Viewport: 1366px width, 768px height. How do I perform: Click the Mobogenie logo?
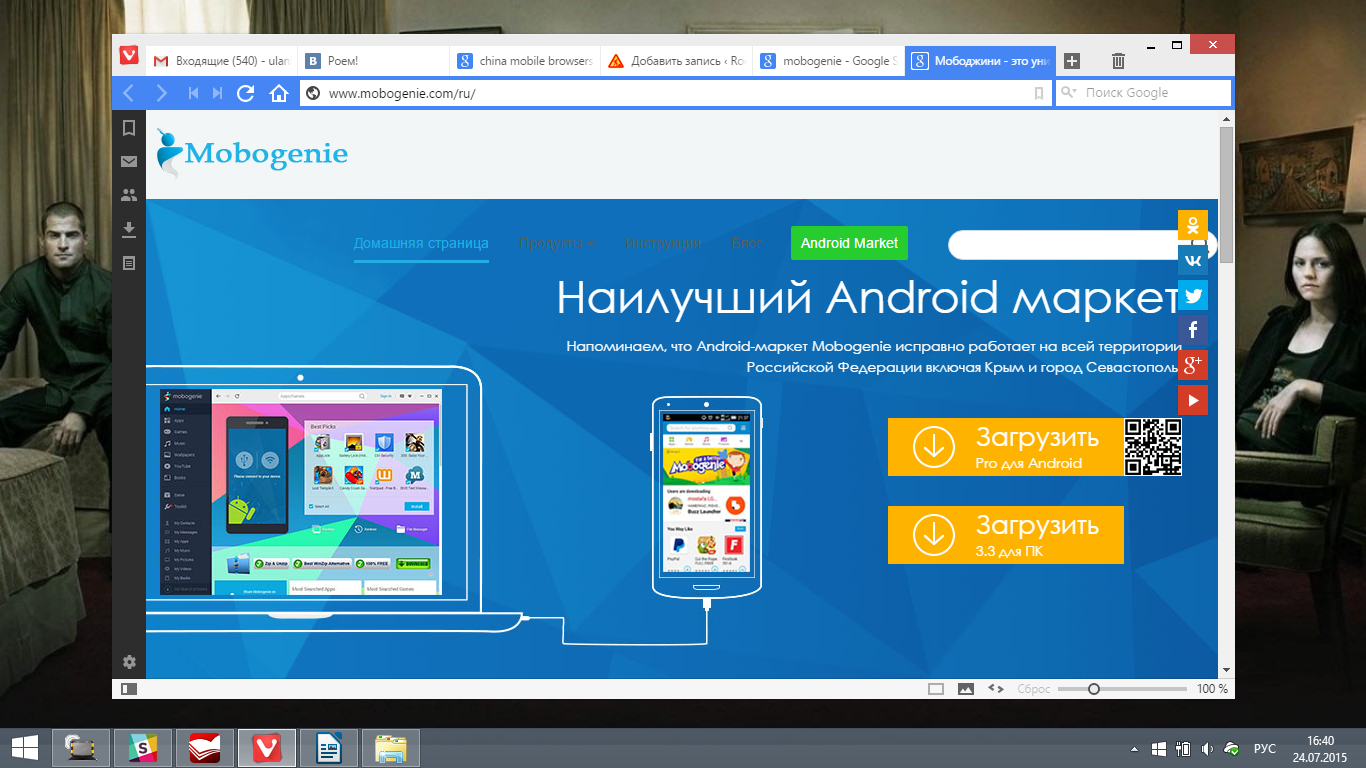tap(253, 153)
